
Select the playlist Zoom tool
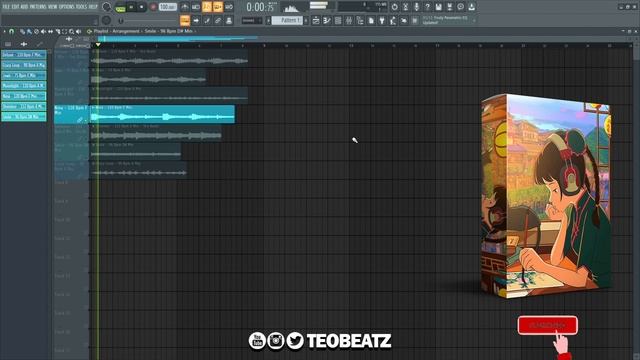point(71,31)
